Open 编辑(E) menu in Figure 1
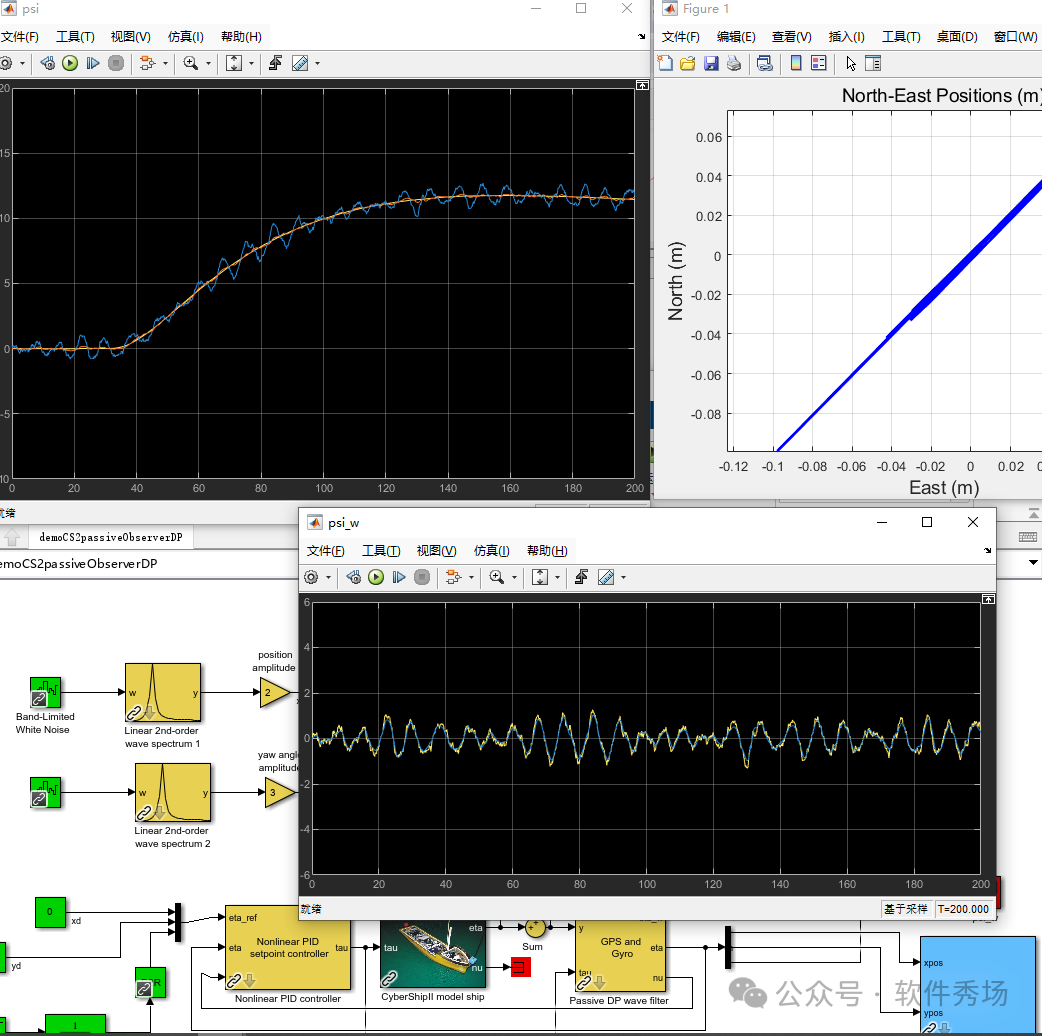The width and height of the screenshot is (1042, 1036). 736,37
